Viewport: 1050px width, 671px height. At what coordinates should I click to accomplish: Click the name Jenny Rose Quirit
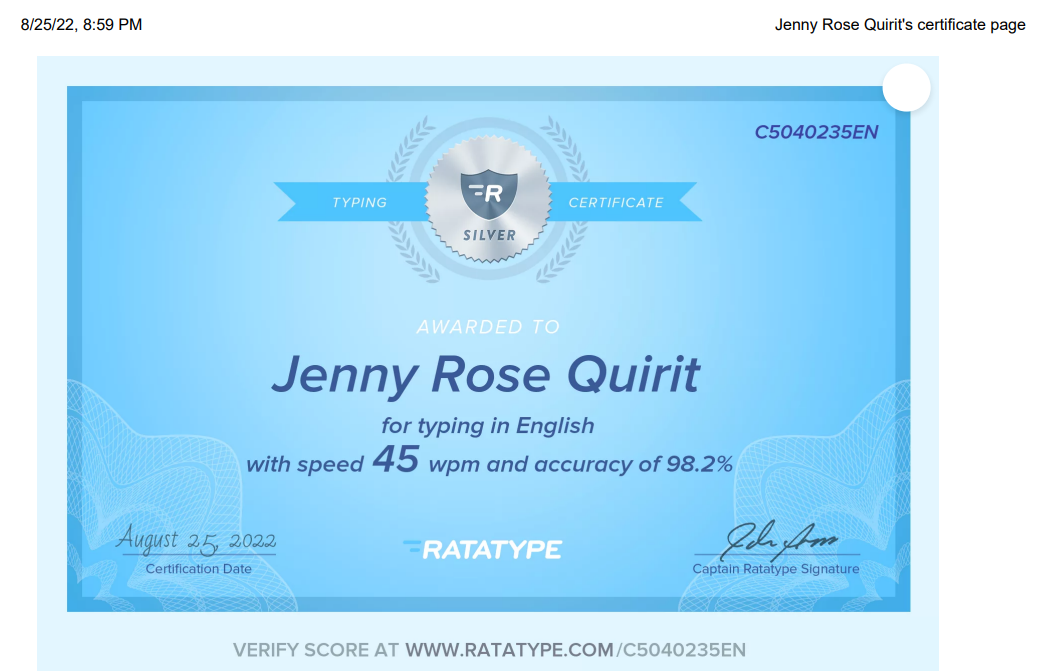click(486, 374)
